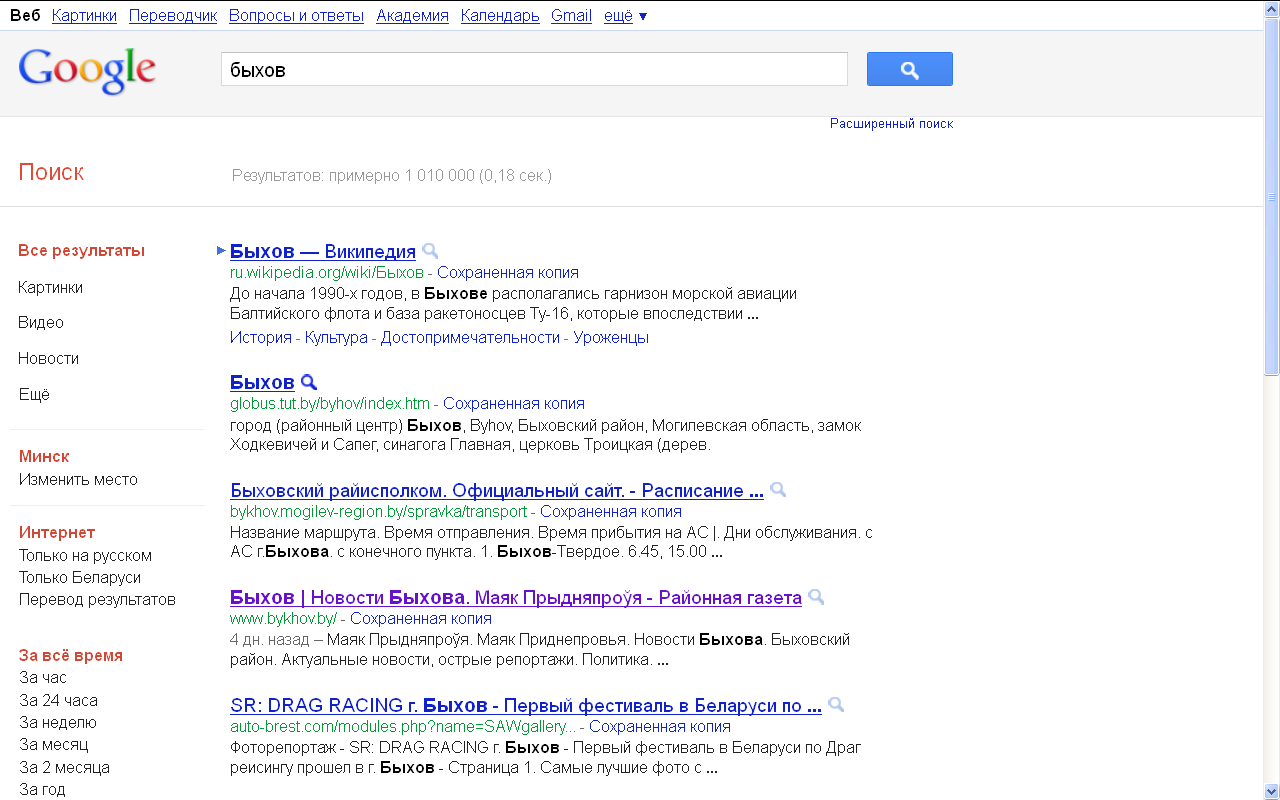Open Gmail in the top bar

[x=571, y=15]
